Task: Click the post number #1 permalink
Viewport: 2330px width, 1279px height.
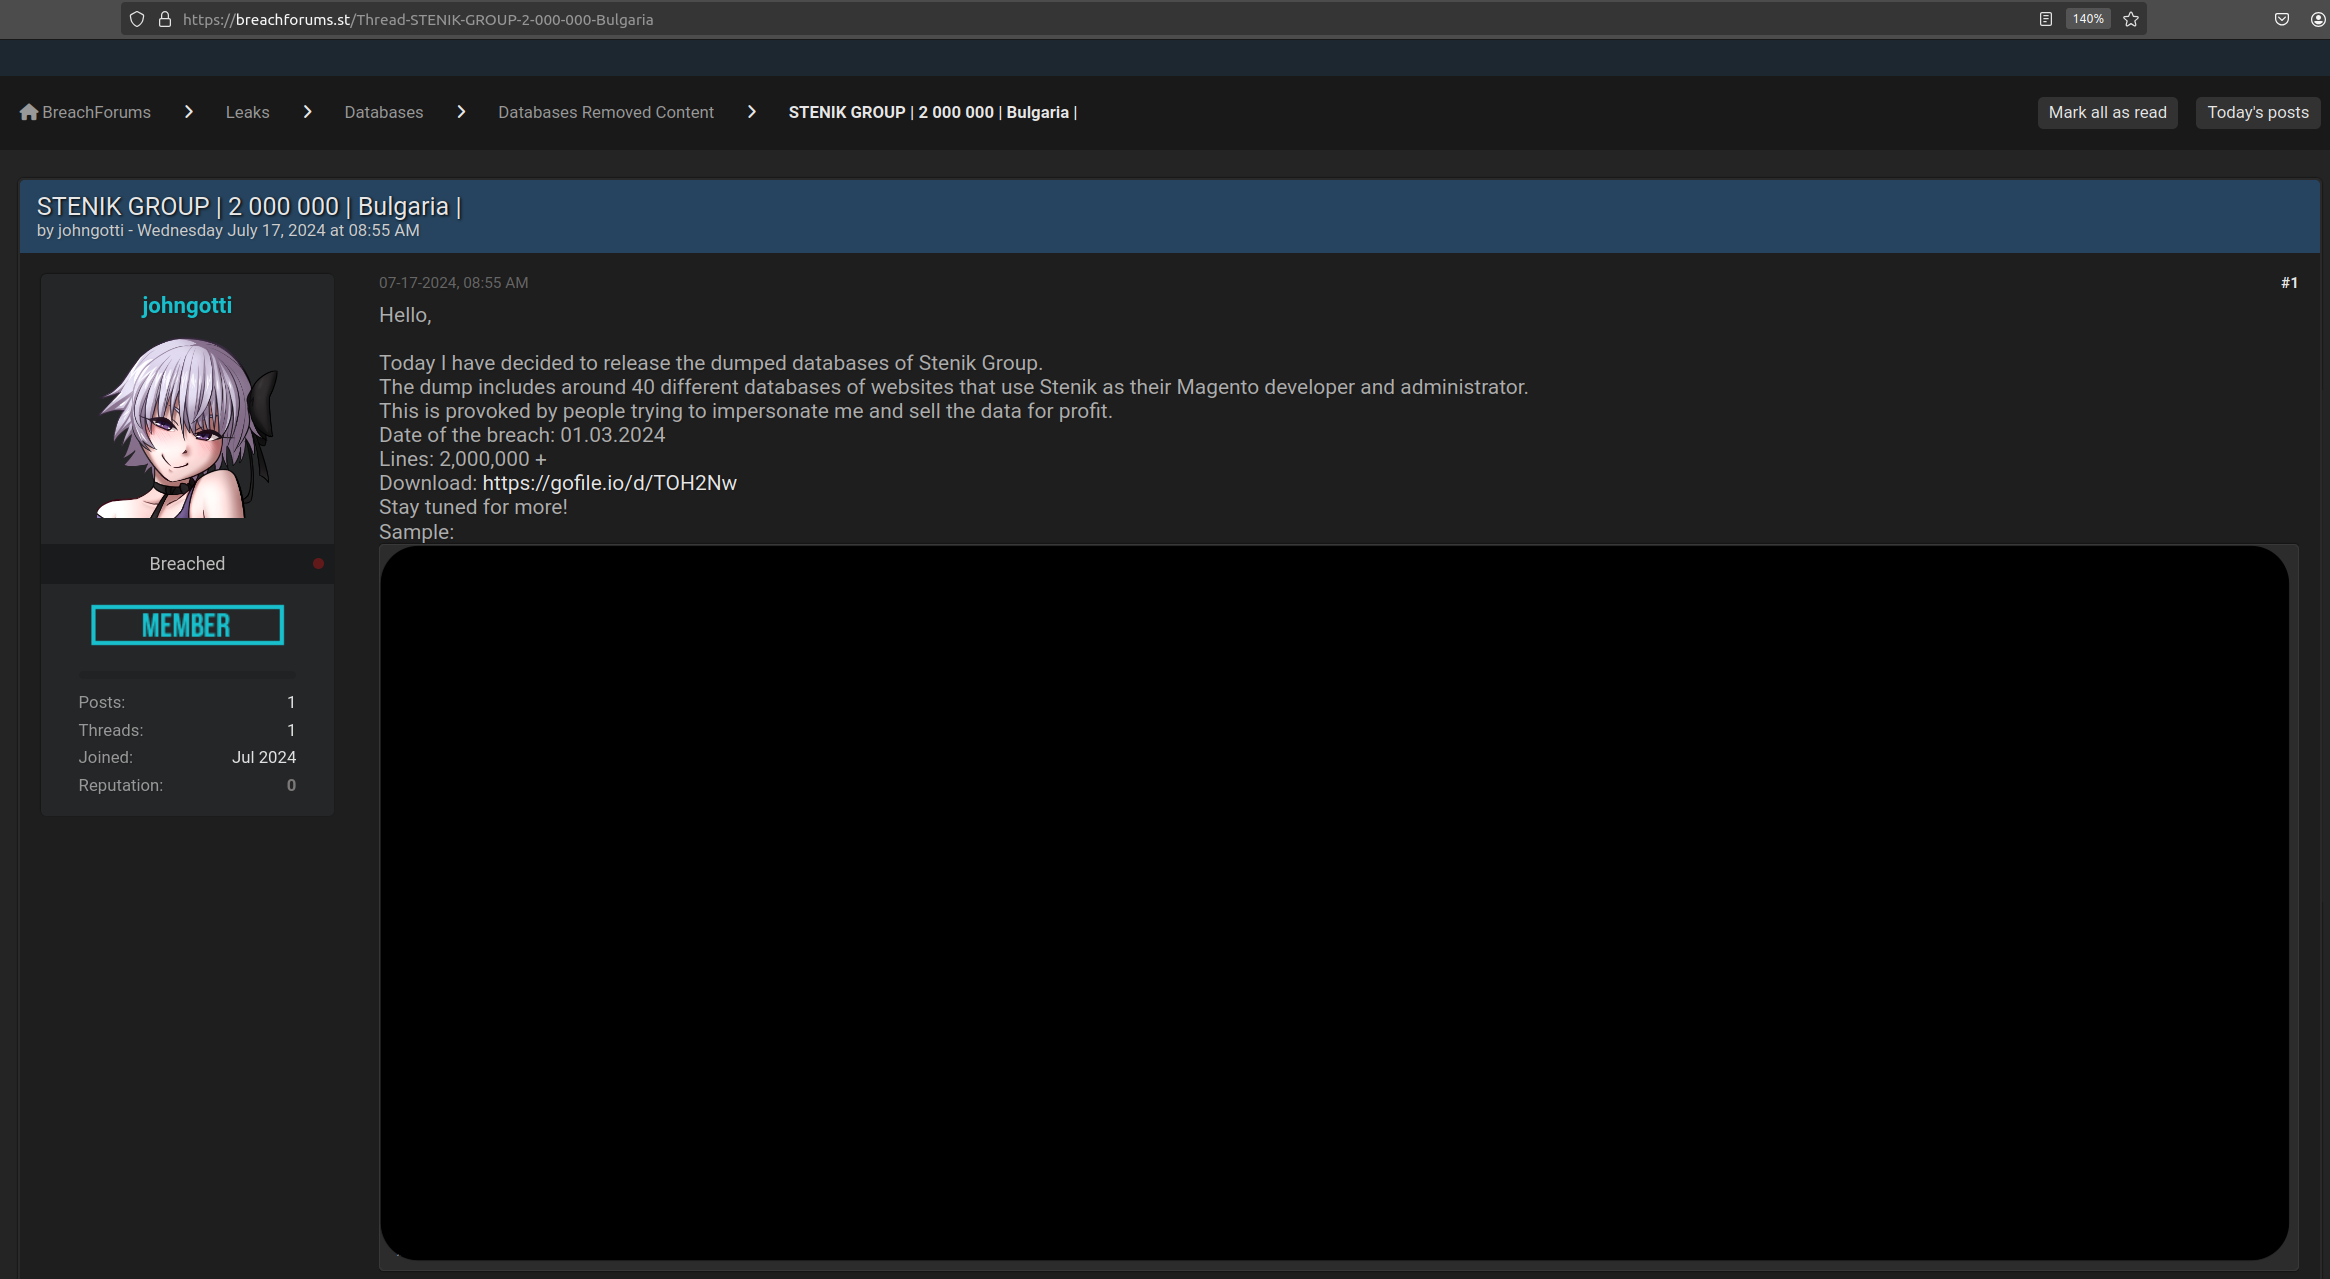Action: coord(2289,283)
